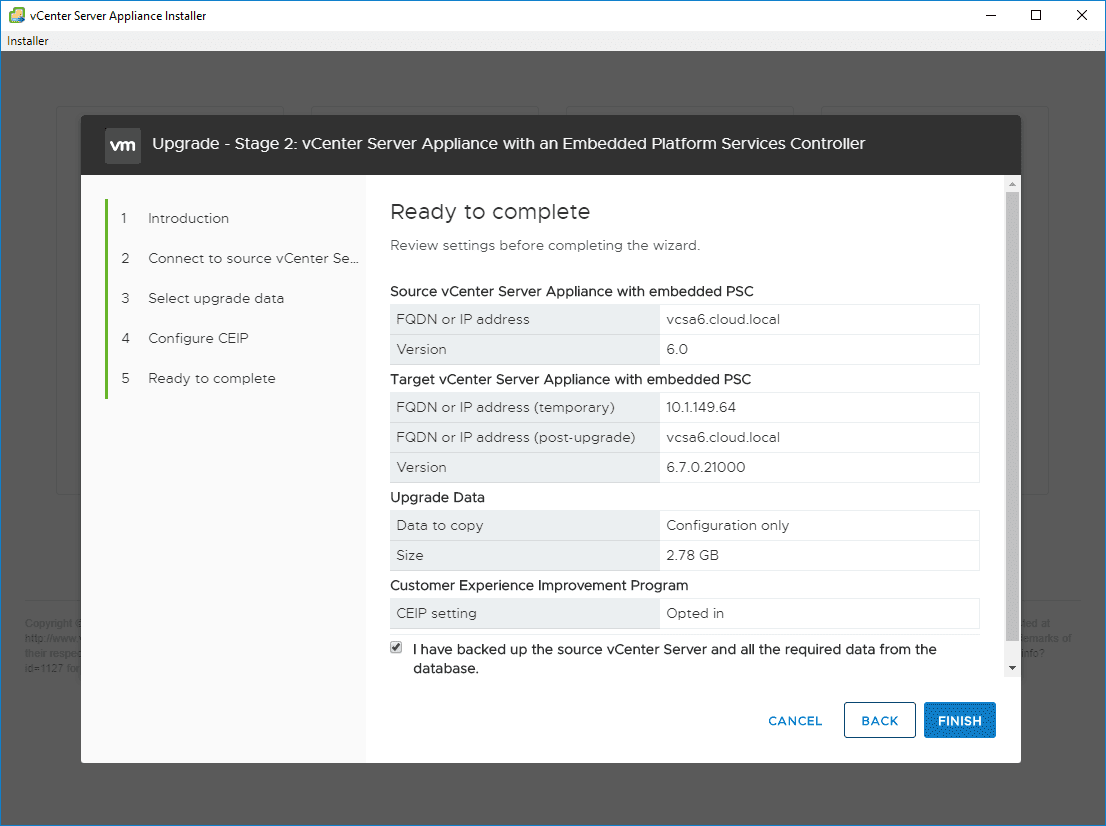The width and height of the screenshot is (1106, 826).
Task: Click the FINISH button
Action: [x=959, y=720]
